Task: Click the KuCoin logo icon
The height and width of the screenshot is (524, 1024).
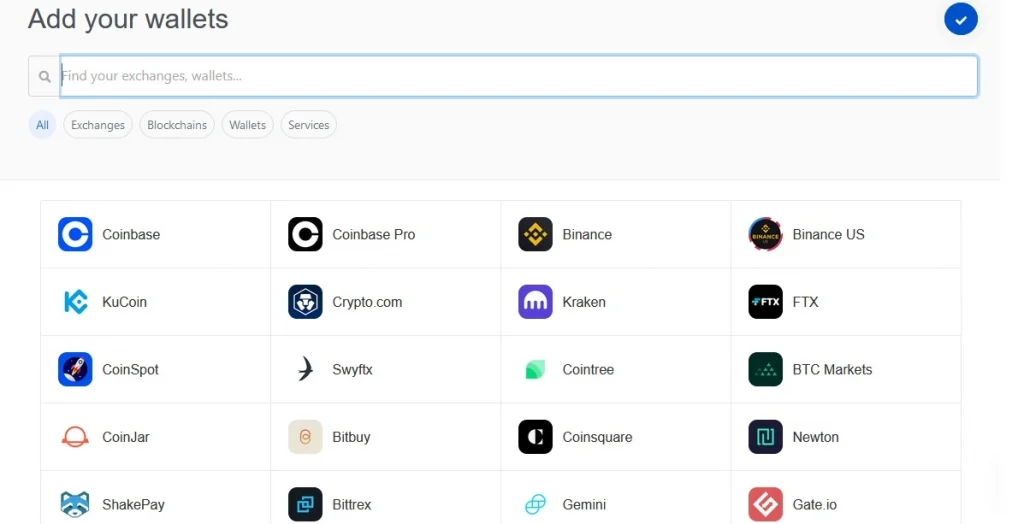Action: 75,302
